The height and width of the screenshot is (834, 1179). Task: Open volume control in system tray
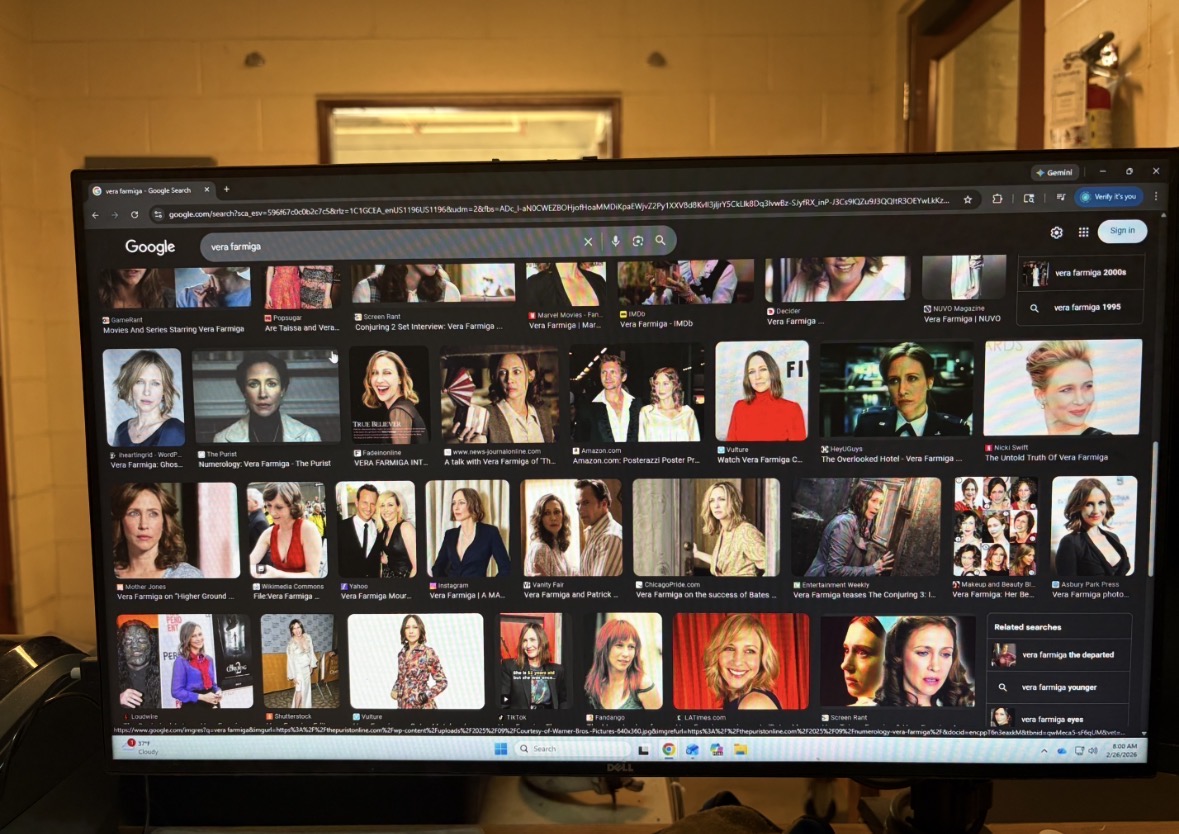click(x=1093, y=751)
